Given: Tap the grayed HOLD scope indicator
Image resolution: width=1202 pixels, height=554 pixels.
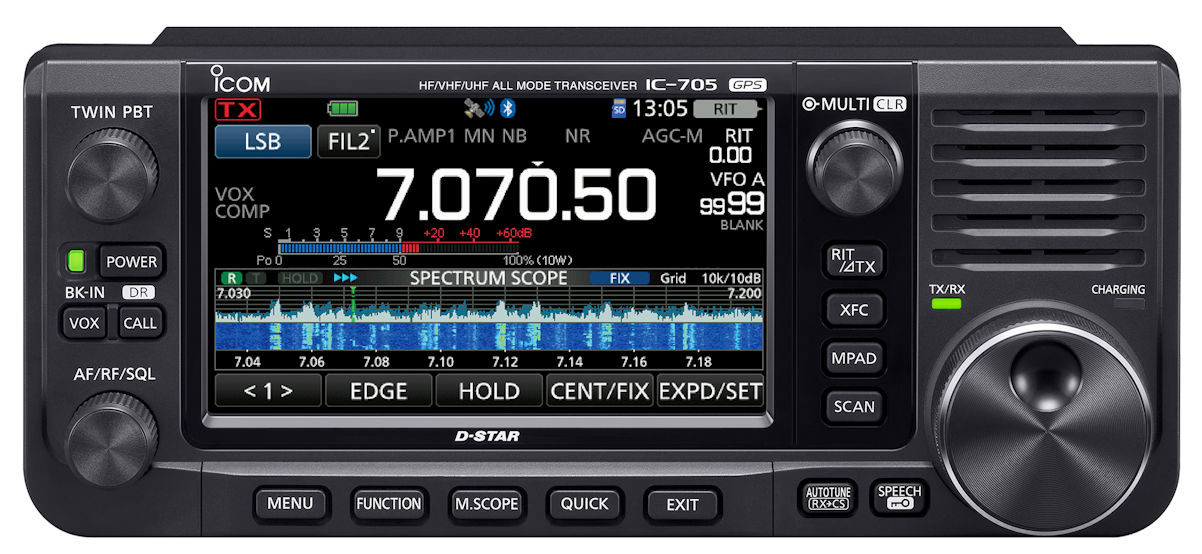Looking at the screenshot, I should coord(299,278).
